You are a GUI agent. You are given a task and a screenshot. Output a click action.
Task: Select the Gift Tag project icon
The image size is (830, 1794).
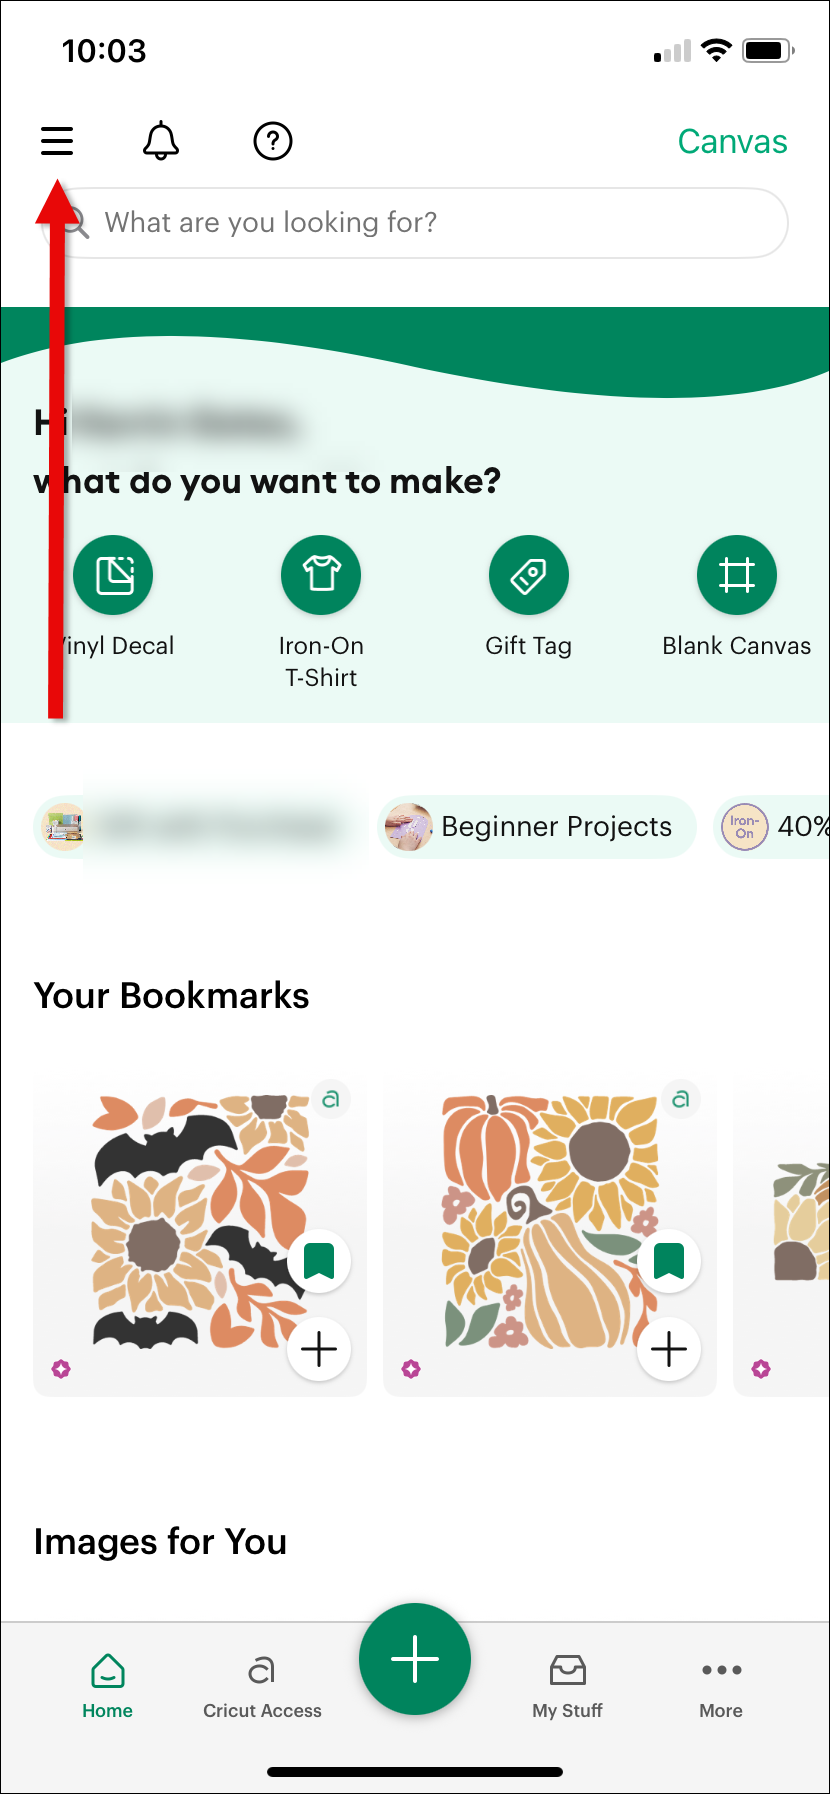(x=528, y=574)
